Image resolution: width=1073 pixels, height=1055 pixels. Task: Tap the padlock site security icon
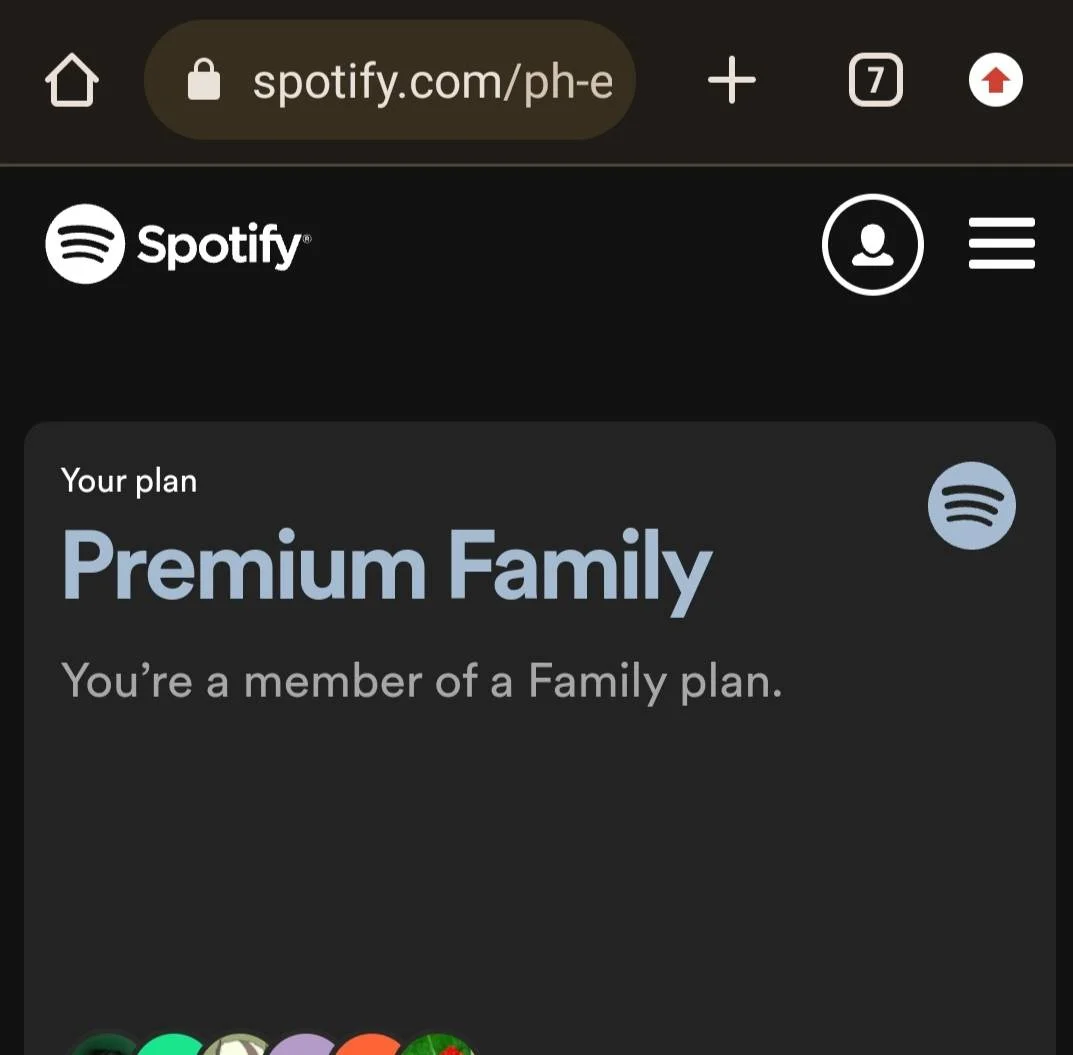pyautogui.click(x=203, y=80)
